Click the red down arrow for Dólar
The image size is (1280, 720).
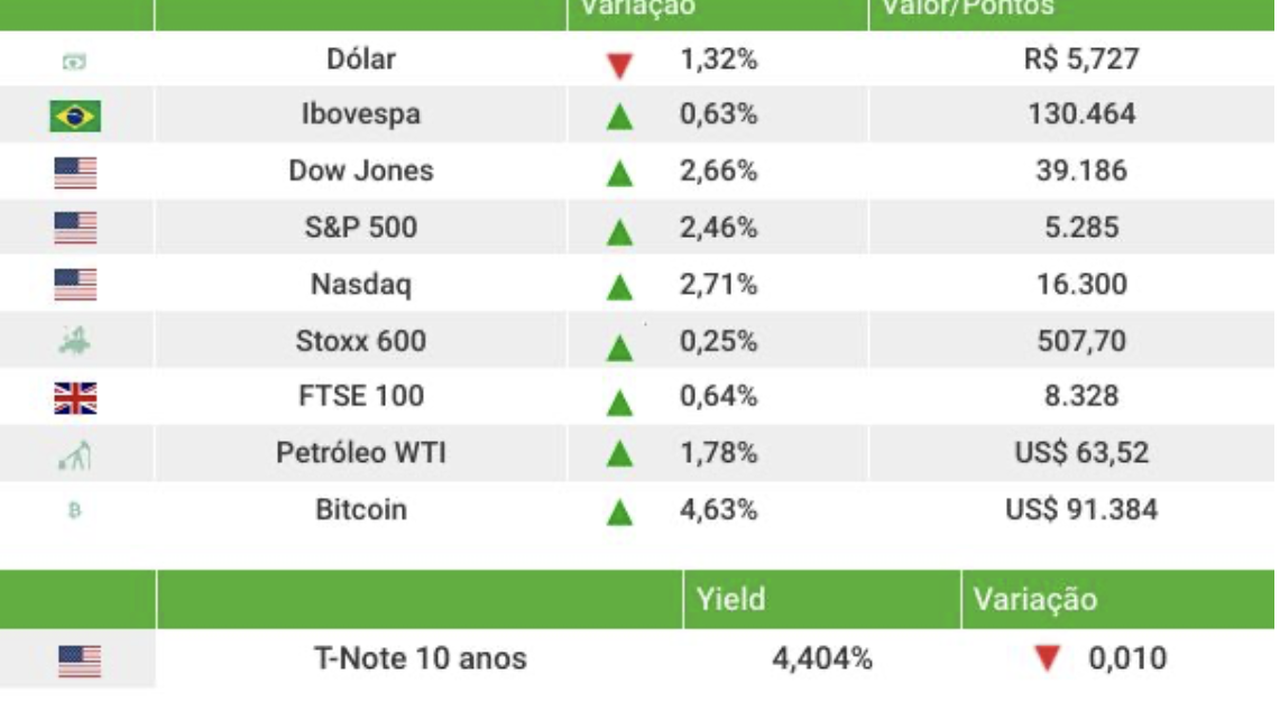click(620, 66)
